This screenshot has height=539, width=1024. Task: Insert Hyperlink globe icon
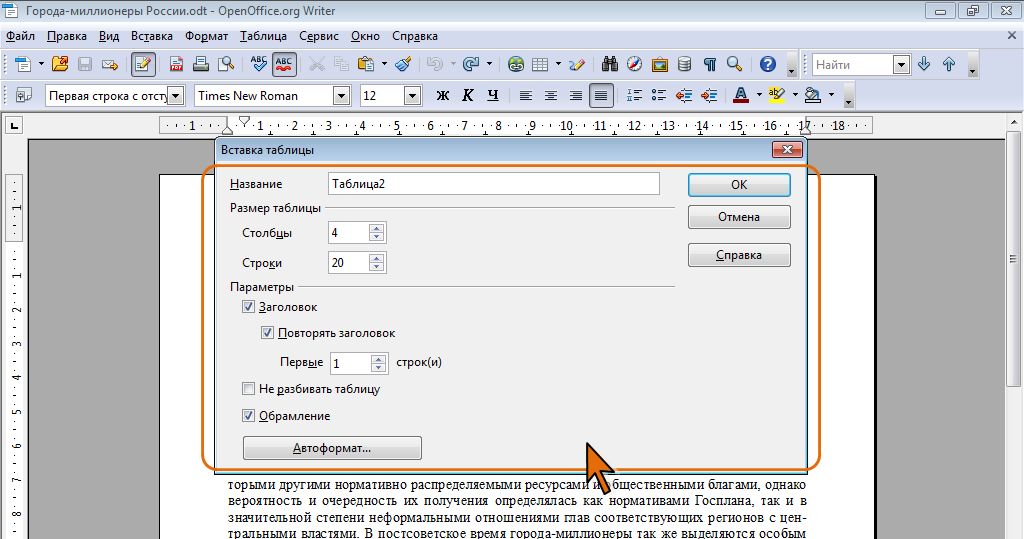pos(516,64)
